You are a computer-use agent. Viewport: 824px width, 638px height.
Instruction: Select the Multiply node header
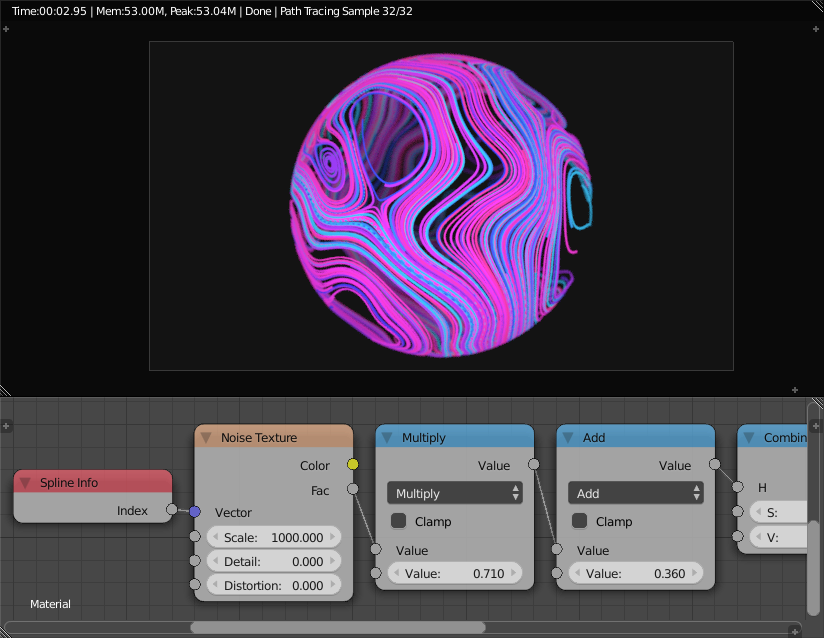pos(455,437)
